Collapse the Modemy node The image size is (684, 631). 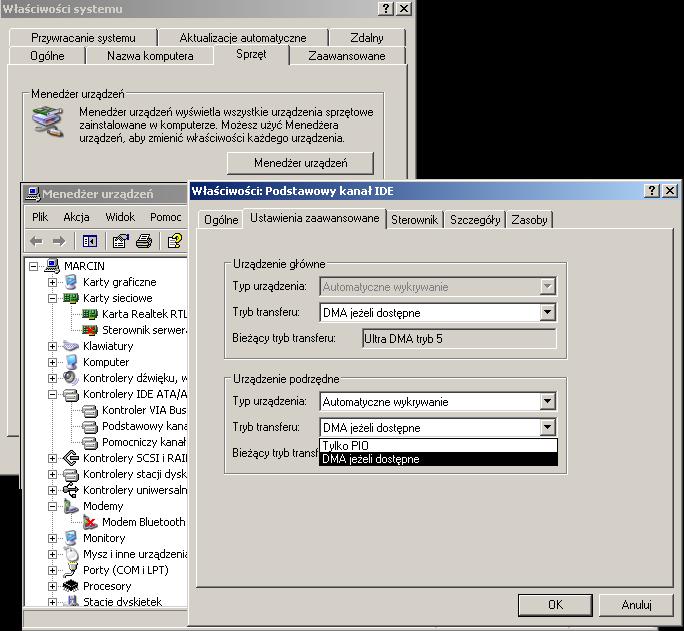(52, 506)
